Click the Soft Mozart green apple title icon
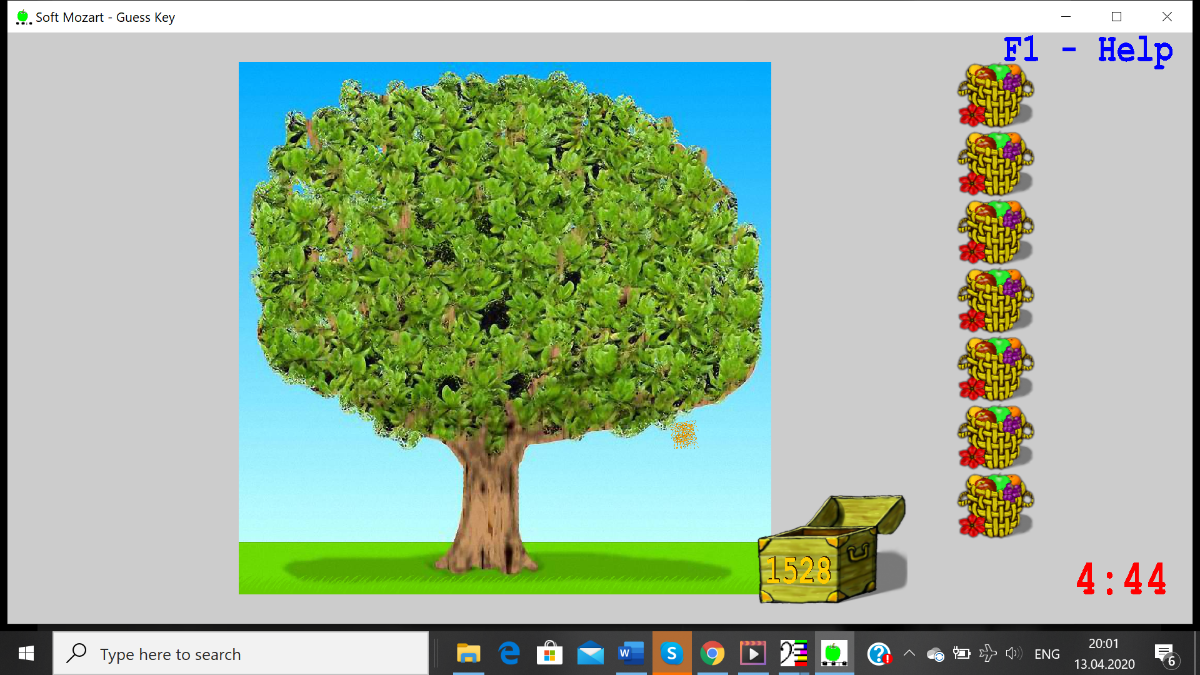This screenshot has height=675, width=1200. 23,17
